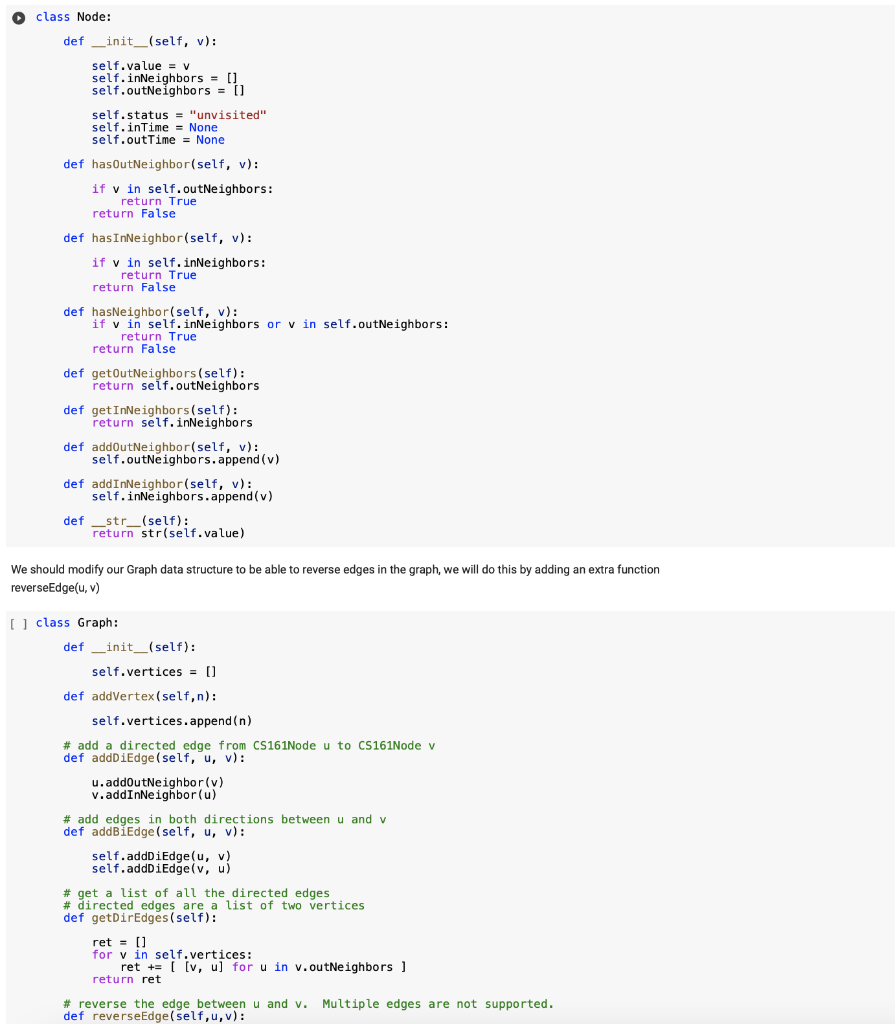Click 'self.outNeighbors.append(v)' line
Screen dimensions: 895x1024
point(186,460)
